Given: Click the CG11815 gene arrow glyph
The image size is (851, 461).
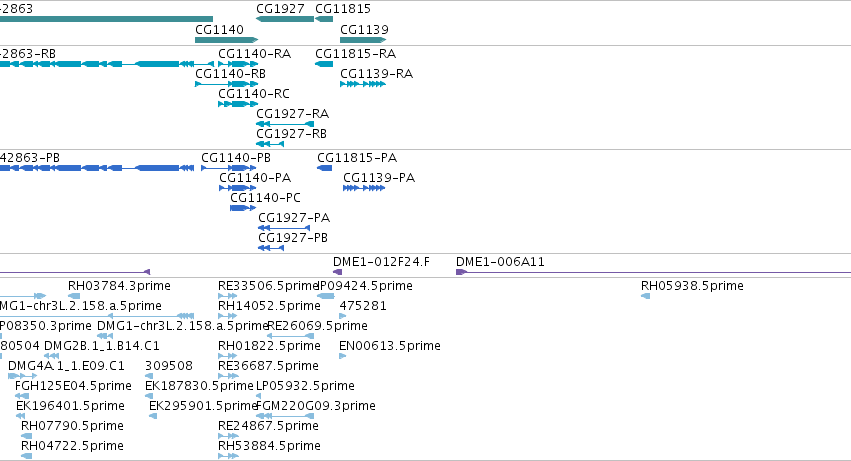Looking at the screenshot, I should (324, 19).
